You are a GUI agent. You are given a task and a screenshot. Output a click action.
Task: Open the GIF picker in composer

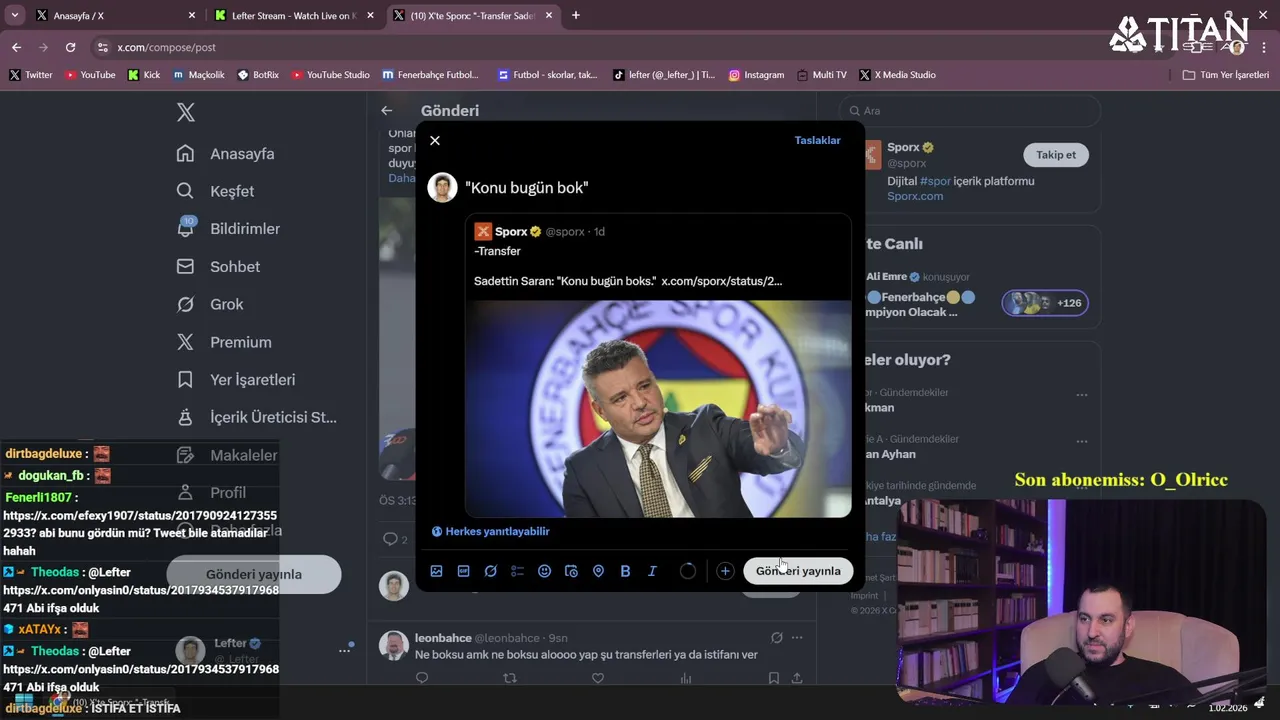[x=463, y=571]
